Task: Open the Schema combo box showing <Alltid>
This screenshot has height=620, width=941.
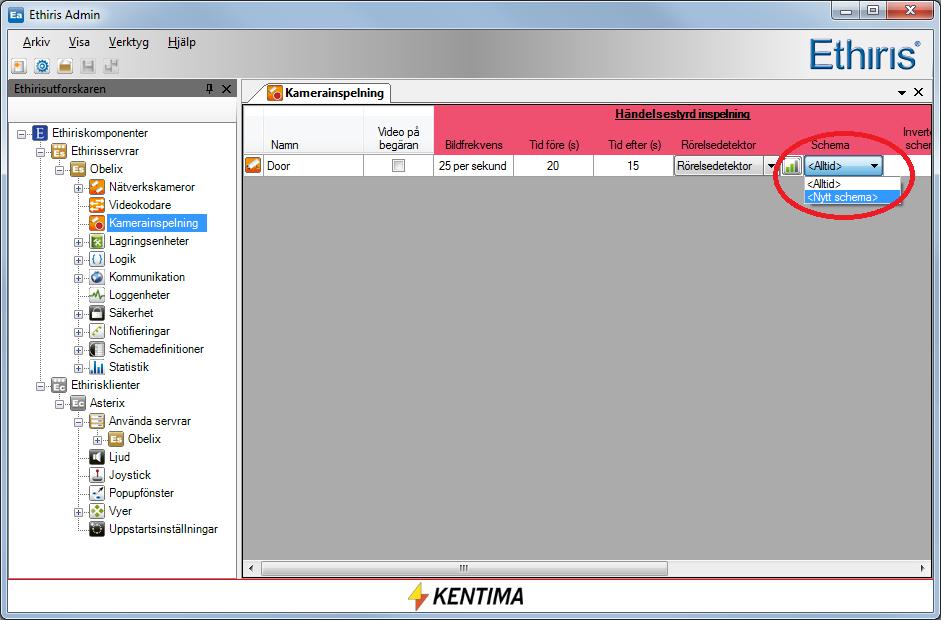Action: click(843, 166)
